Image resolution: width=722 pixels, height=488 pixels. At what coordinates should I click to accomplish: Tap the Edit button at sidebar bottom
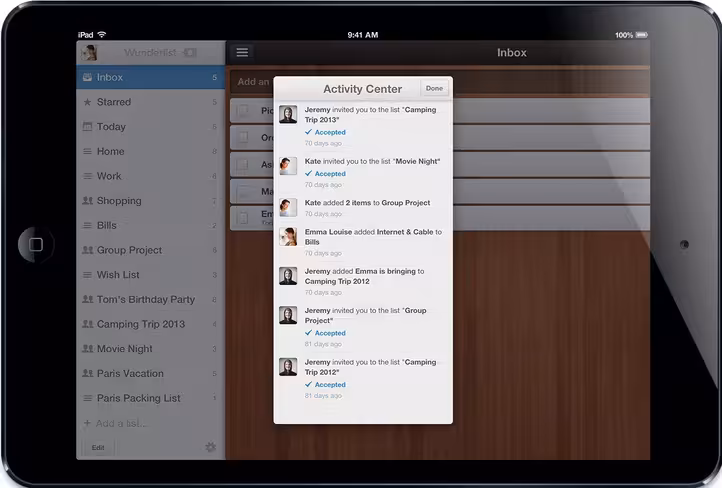pos(98,447)
